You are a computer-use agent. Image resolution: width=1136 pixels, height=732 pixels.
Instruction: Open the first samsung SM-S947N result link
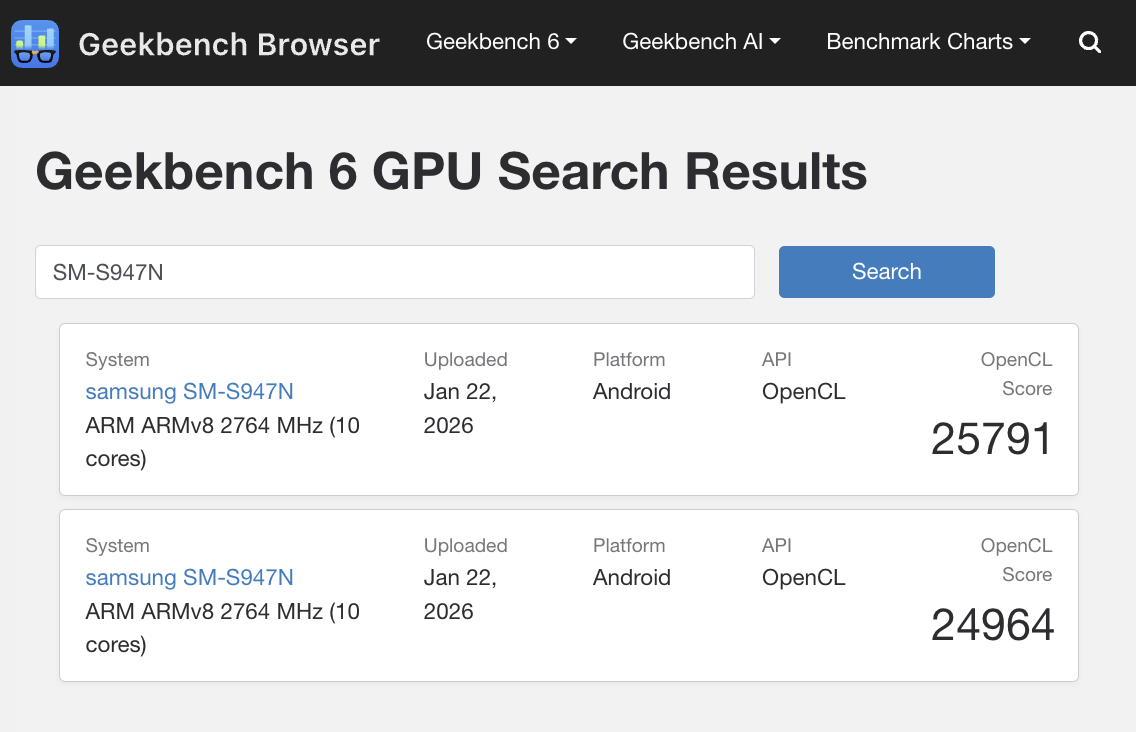coord(189,392)
